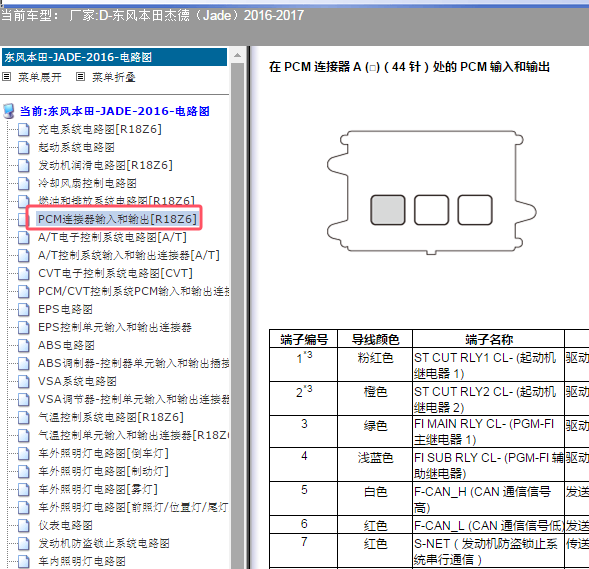The height and width of the screenshot is (569, 589).
Task: Click page icon beside 冷却风扇控制电路图
Action: tap(24, 183)
